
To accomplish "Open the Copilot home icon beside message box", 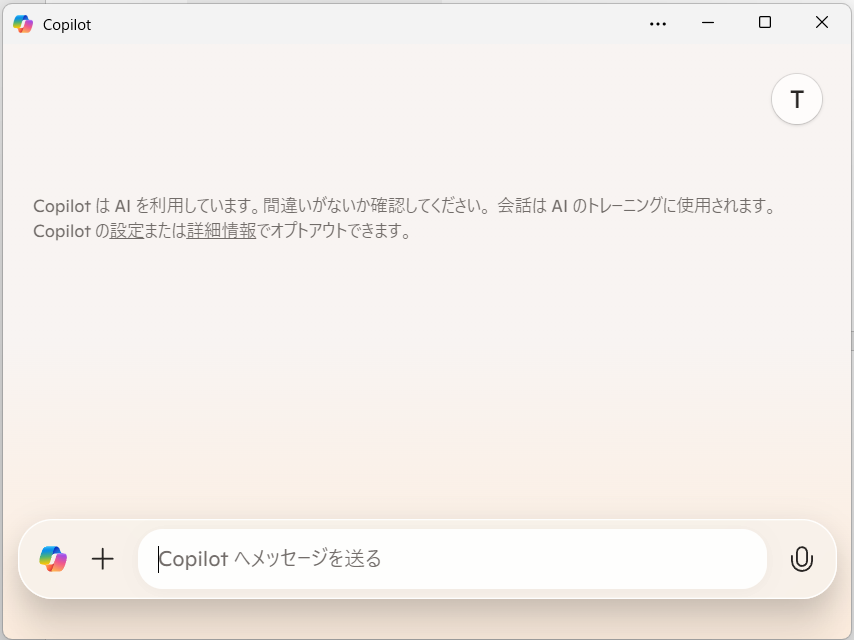I will 53,559.
